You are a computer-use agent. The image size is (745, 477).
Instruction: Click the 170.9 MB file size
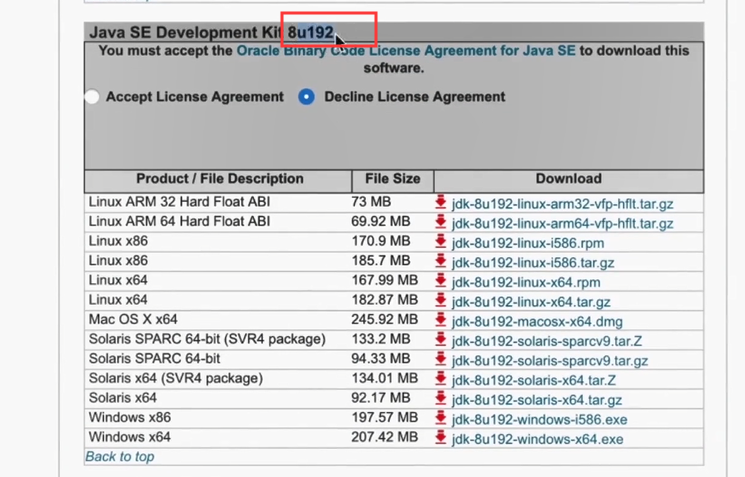click(381, 241)
